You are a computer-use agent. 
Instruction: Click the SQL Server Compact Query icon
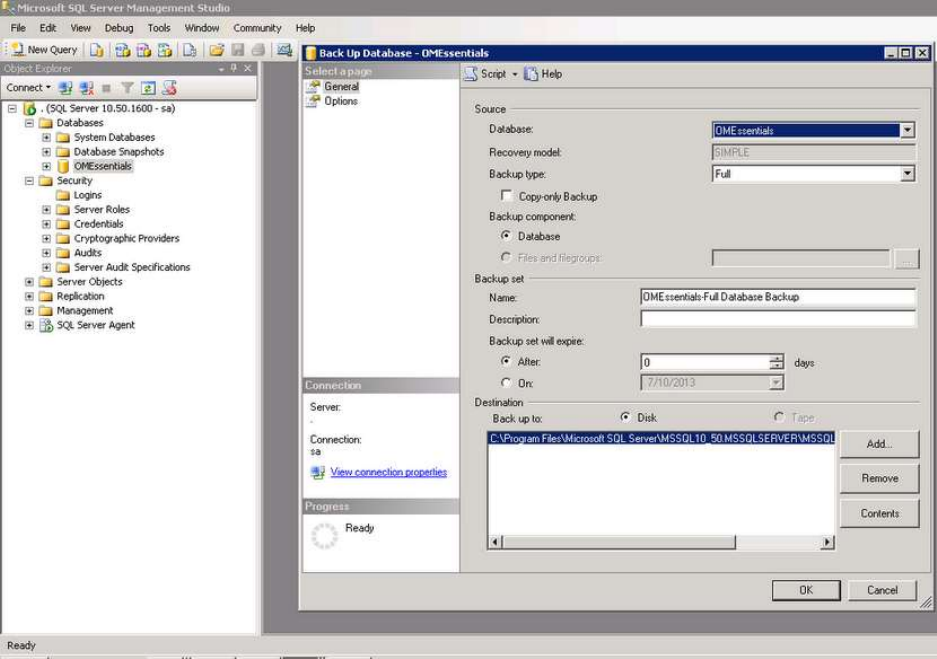[x=189, y=50]
